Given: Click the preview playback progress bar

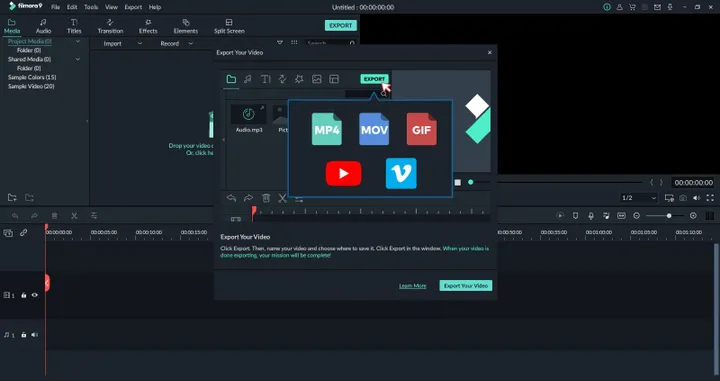Looking at the screenshot, I should click(569, 183).
